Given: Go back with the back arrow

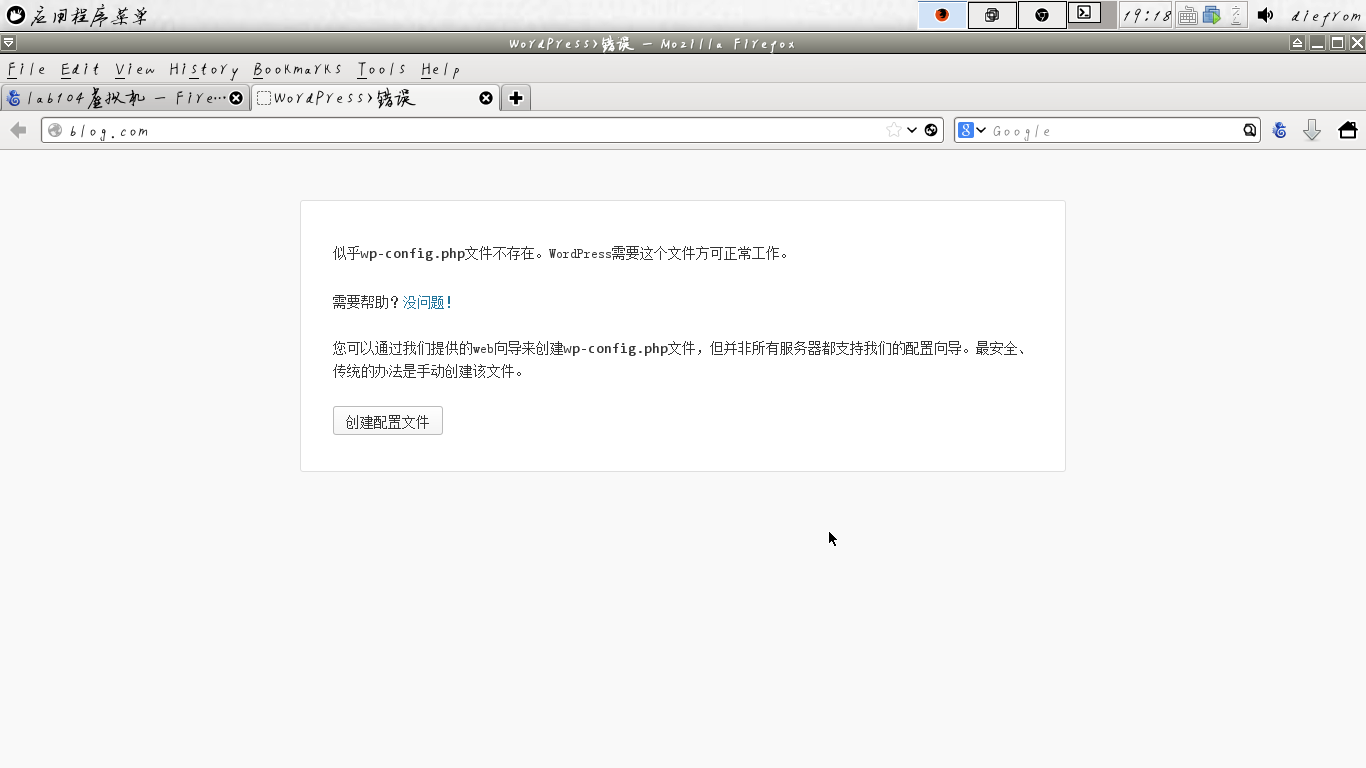Looking at the screenshot, I should (18, 130).
